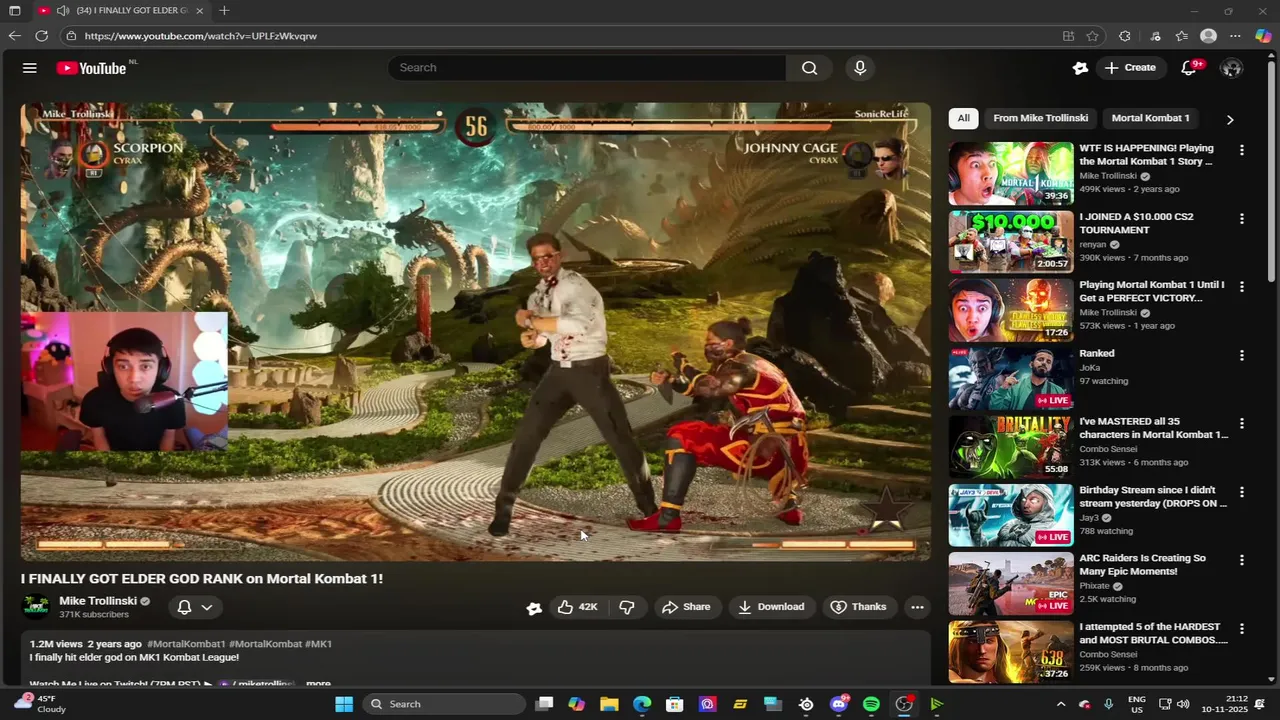Screen dimensions: 1280x720
Task: Open Mike Trollinski channel avatar
Action: point(36,607)
